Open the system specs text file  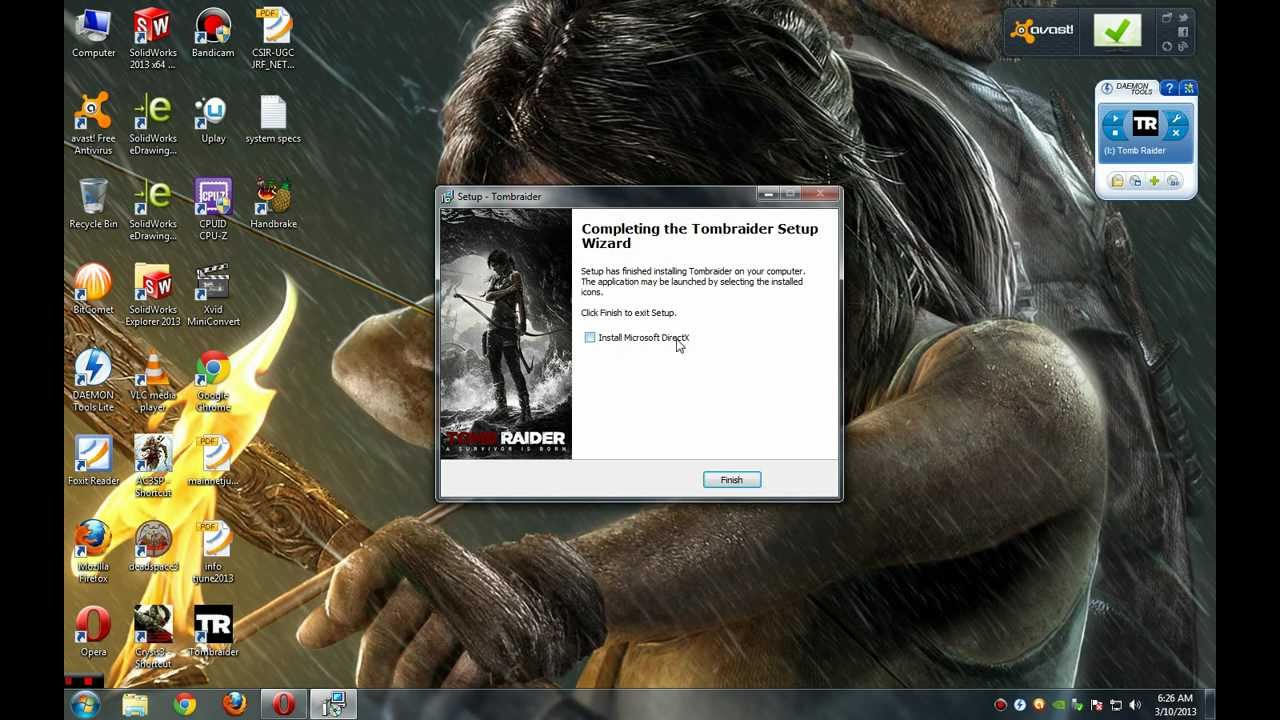coord(273,119)
